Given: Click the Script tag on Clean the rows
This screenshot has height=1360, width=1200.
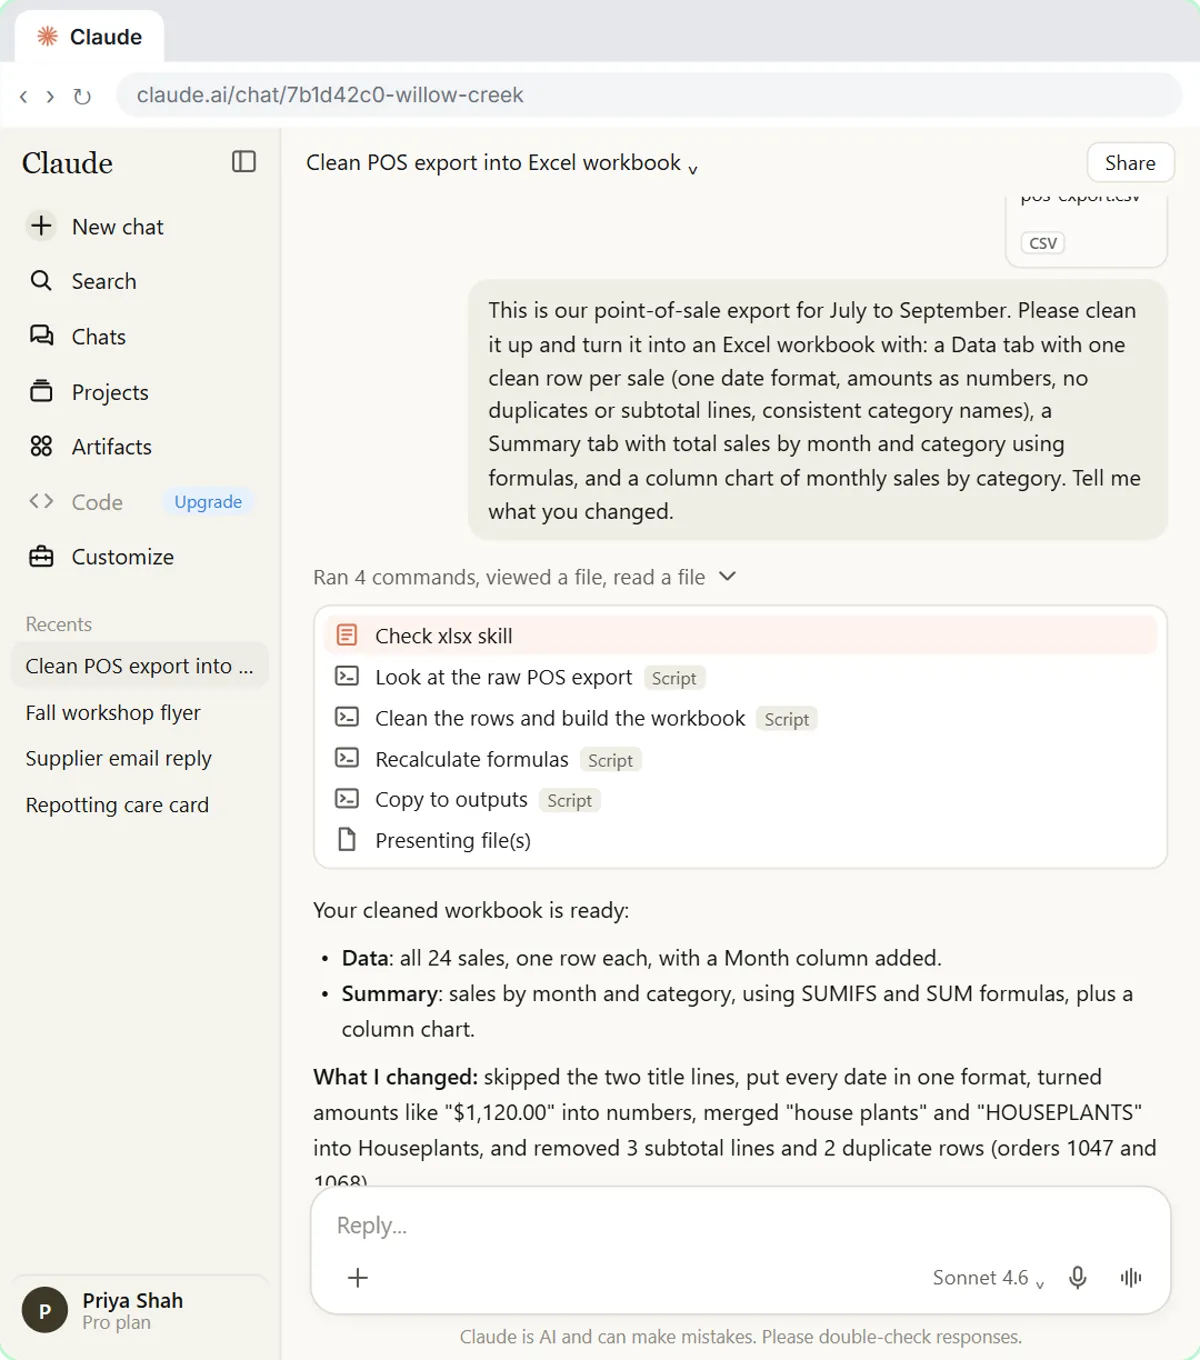Looking at the screenshot, I should (x=786, y=719).
